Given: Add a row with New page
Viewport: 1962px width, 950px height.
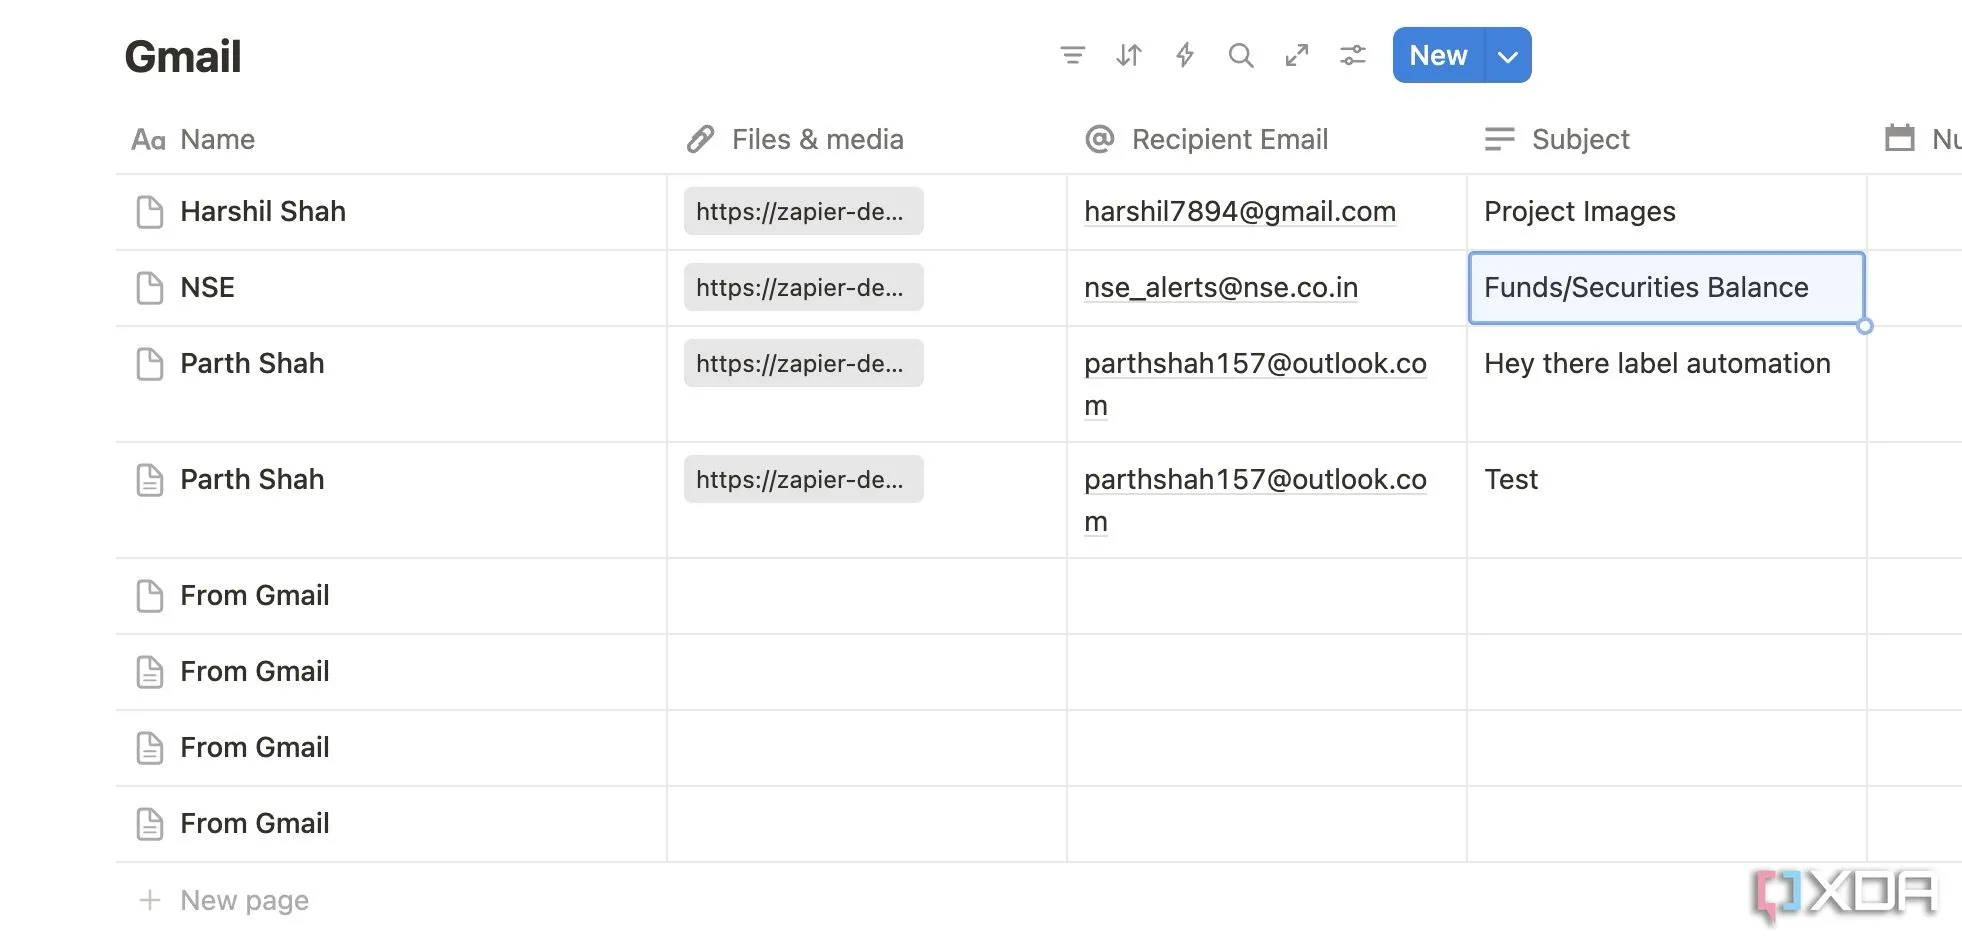Looking at the screenshot, I should pos(224,900).
